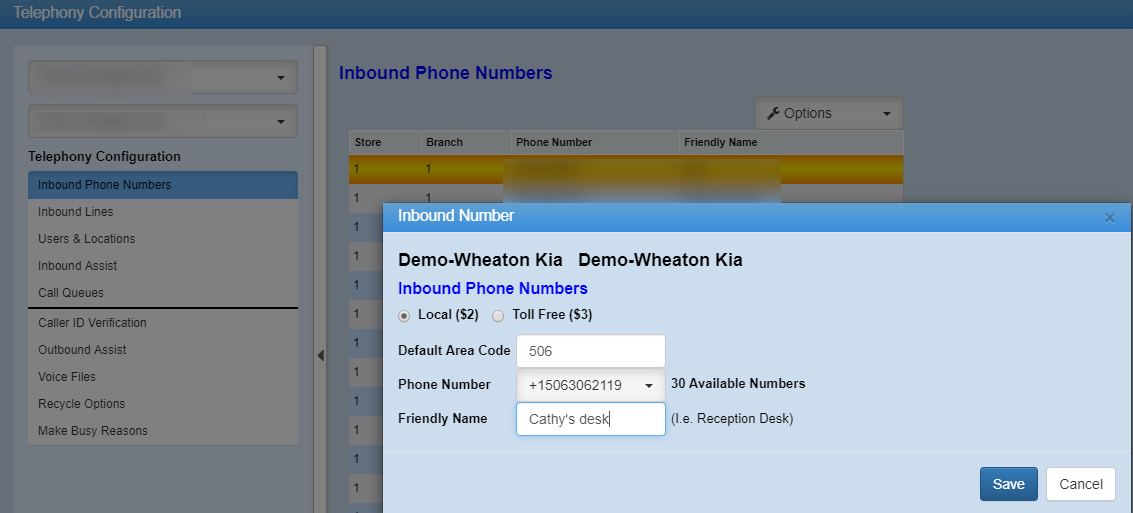Sort table by Phone Number column header
This screenshot has height=513, width=1133.
554,142
